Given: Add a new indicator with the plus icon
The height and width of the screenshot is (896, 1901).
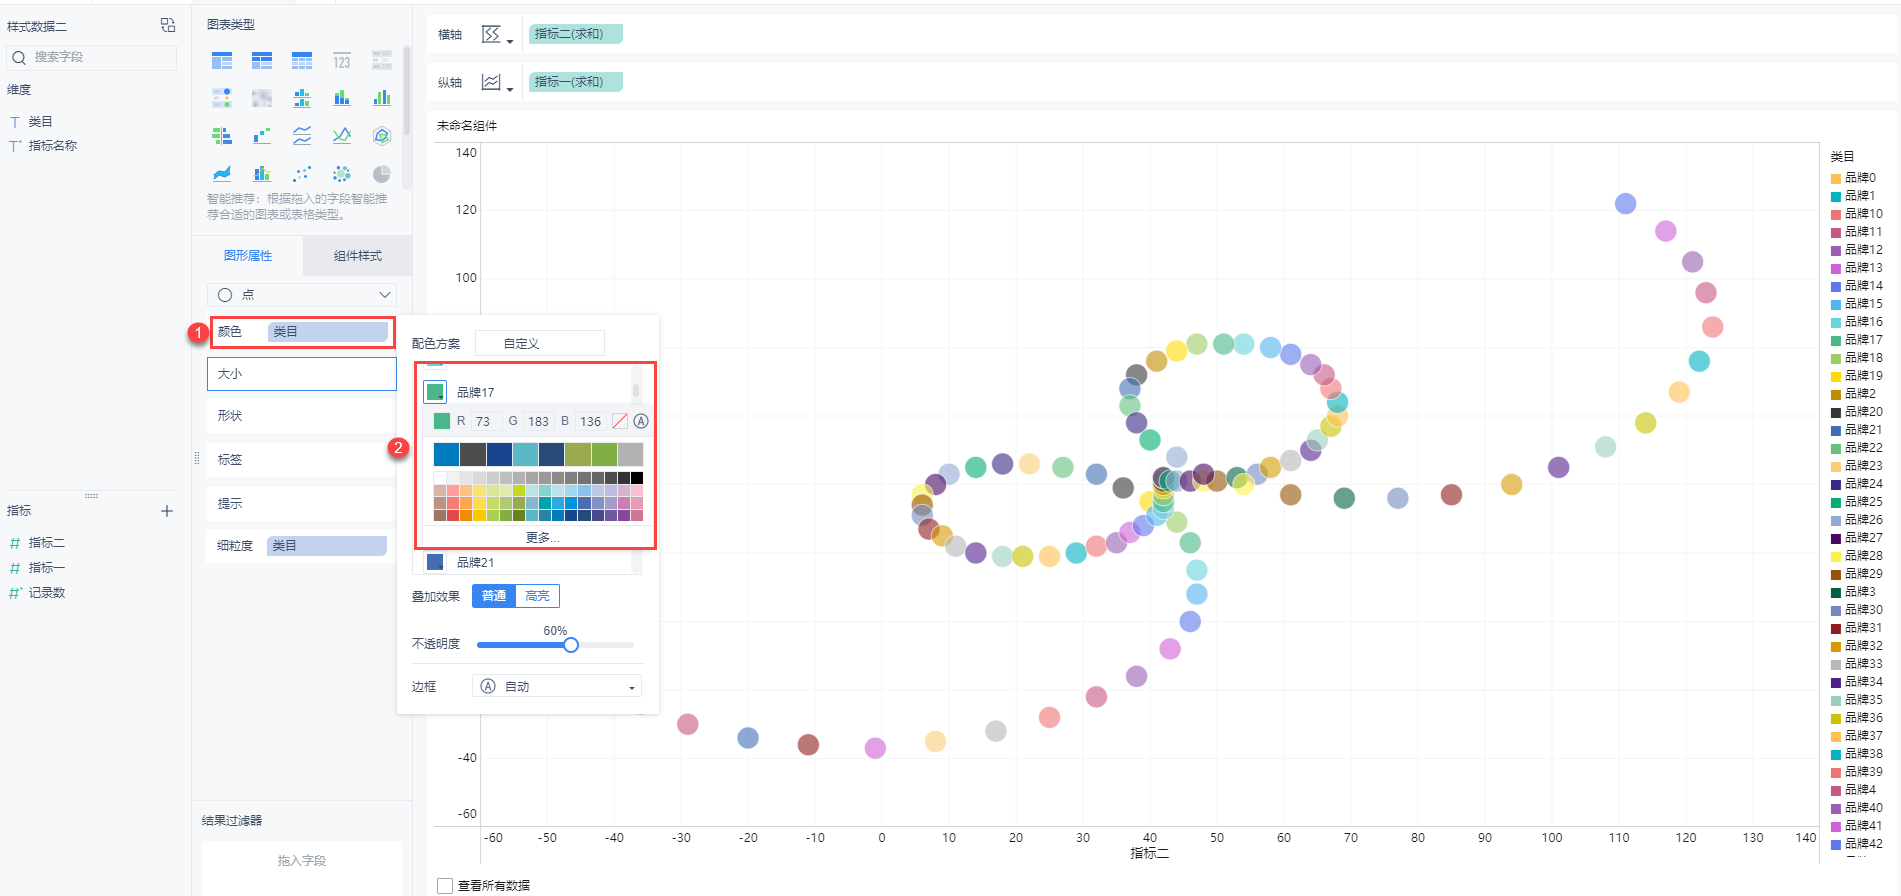Looking at the screenshot, I should point(167,511).
